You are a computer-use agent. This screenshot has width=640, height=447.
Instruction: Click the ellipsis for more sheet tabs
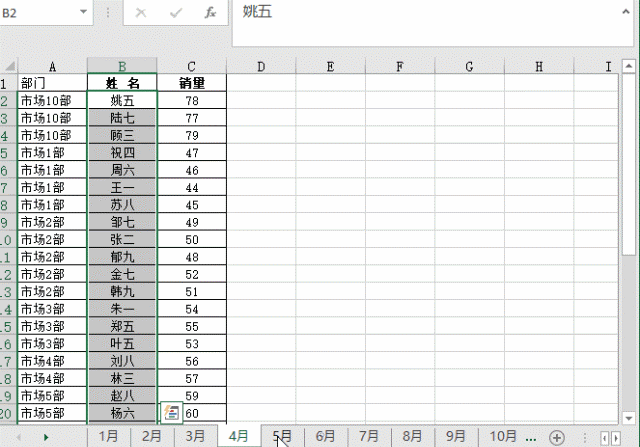531,437
